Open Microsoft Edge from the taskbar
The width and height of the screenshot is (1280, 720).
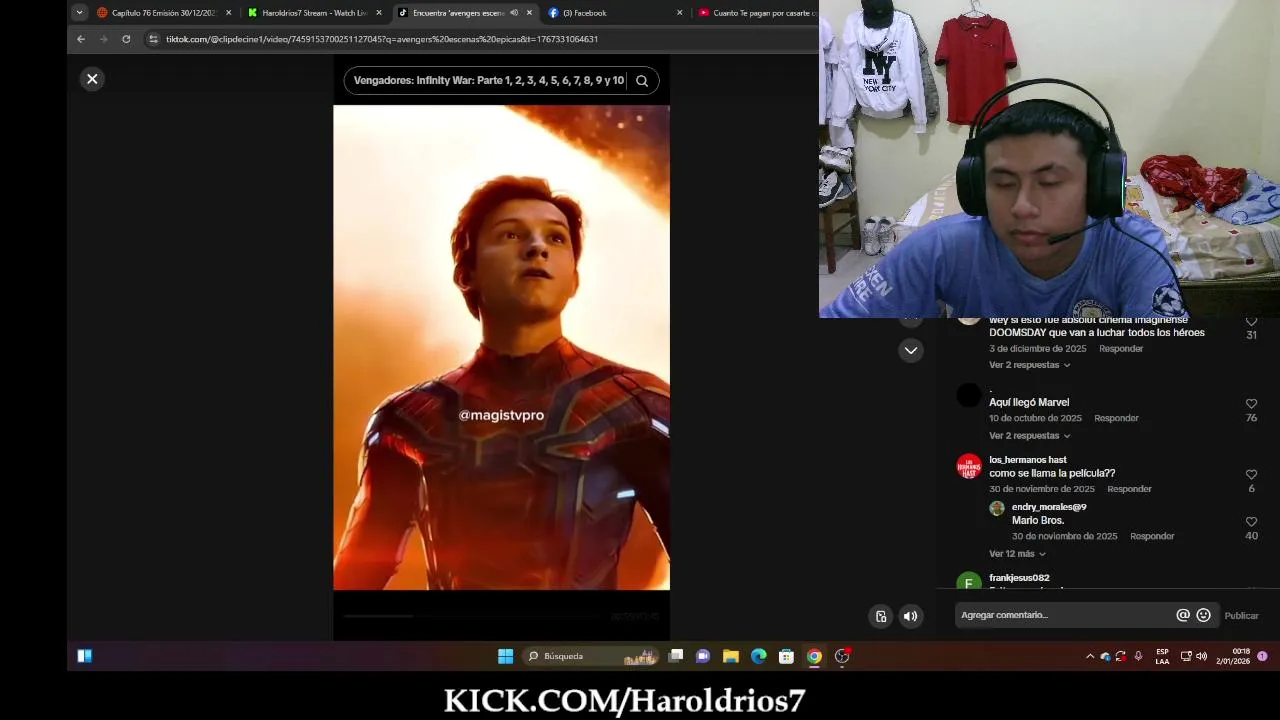(x=759, y=656)
